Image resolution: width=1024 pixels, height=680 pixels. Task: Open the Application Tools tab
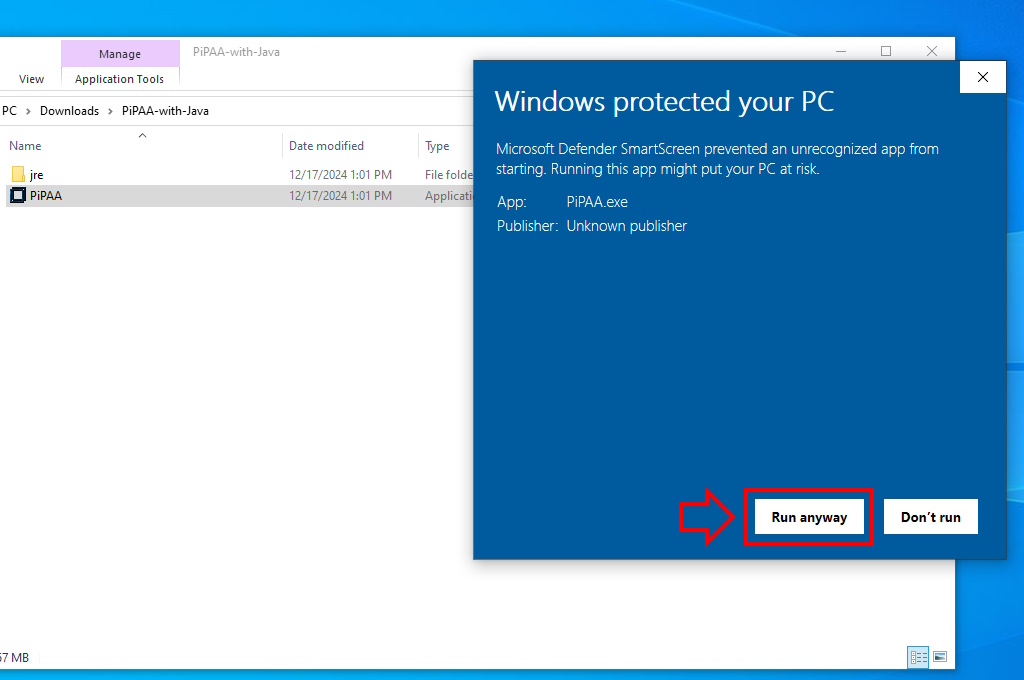pyautogui.click(x=120, y=79)
